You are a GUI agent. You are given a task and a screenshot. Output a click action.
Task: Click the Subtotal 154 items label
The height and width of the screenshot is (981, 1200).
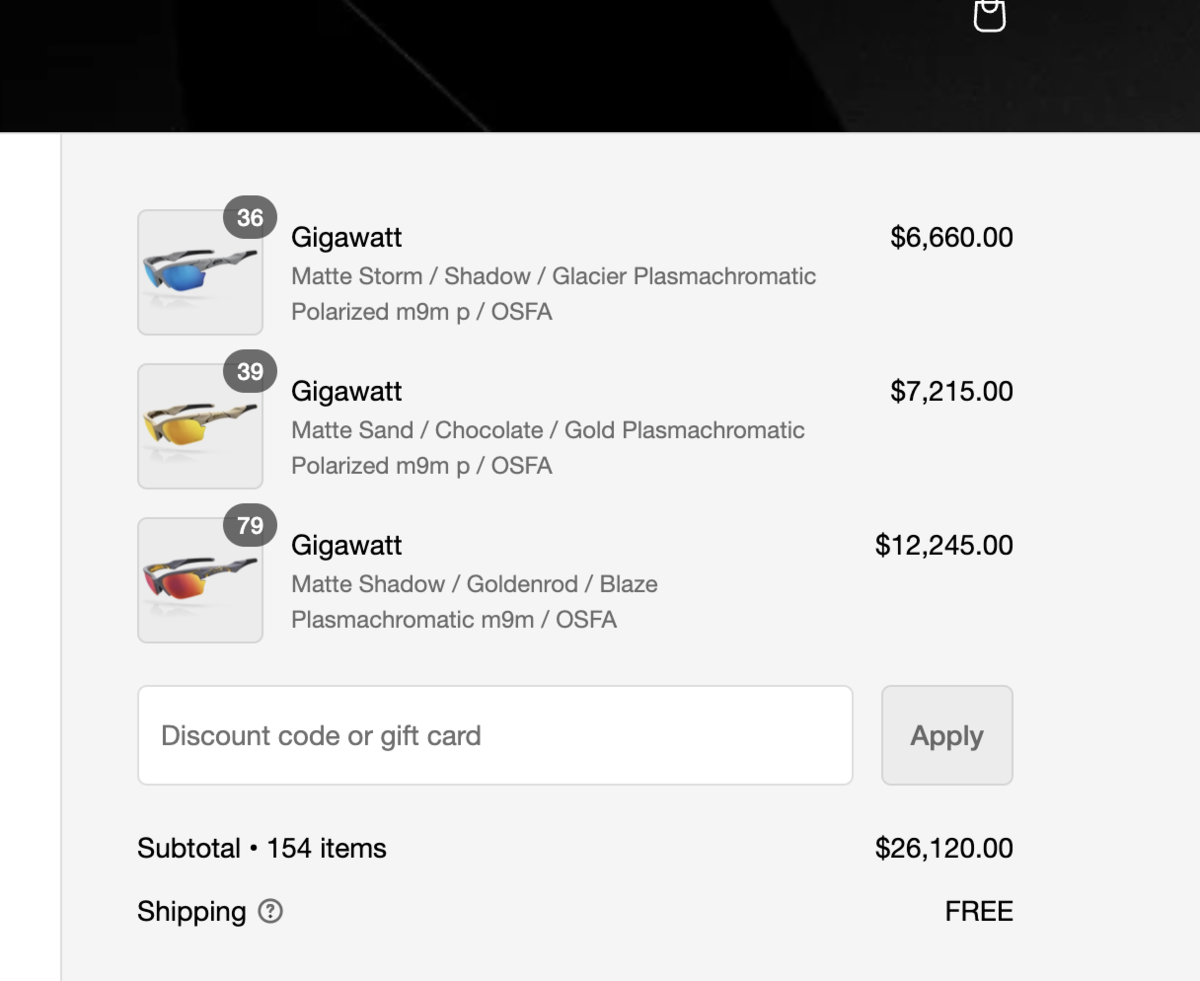[262, 849]
